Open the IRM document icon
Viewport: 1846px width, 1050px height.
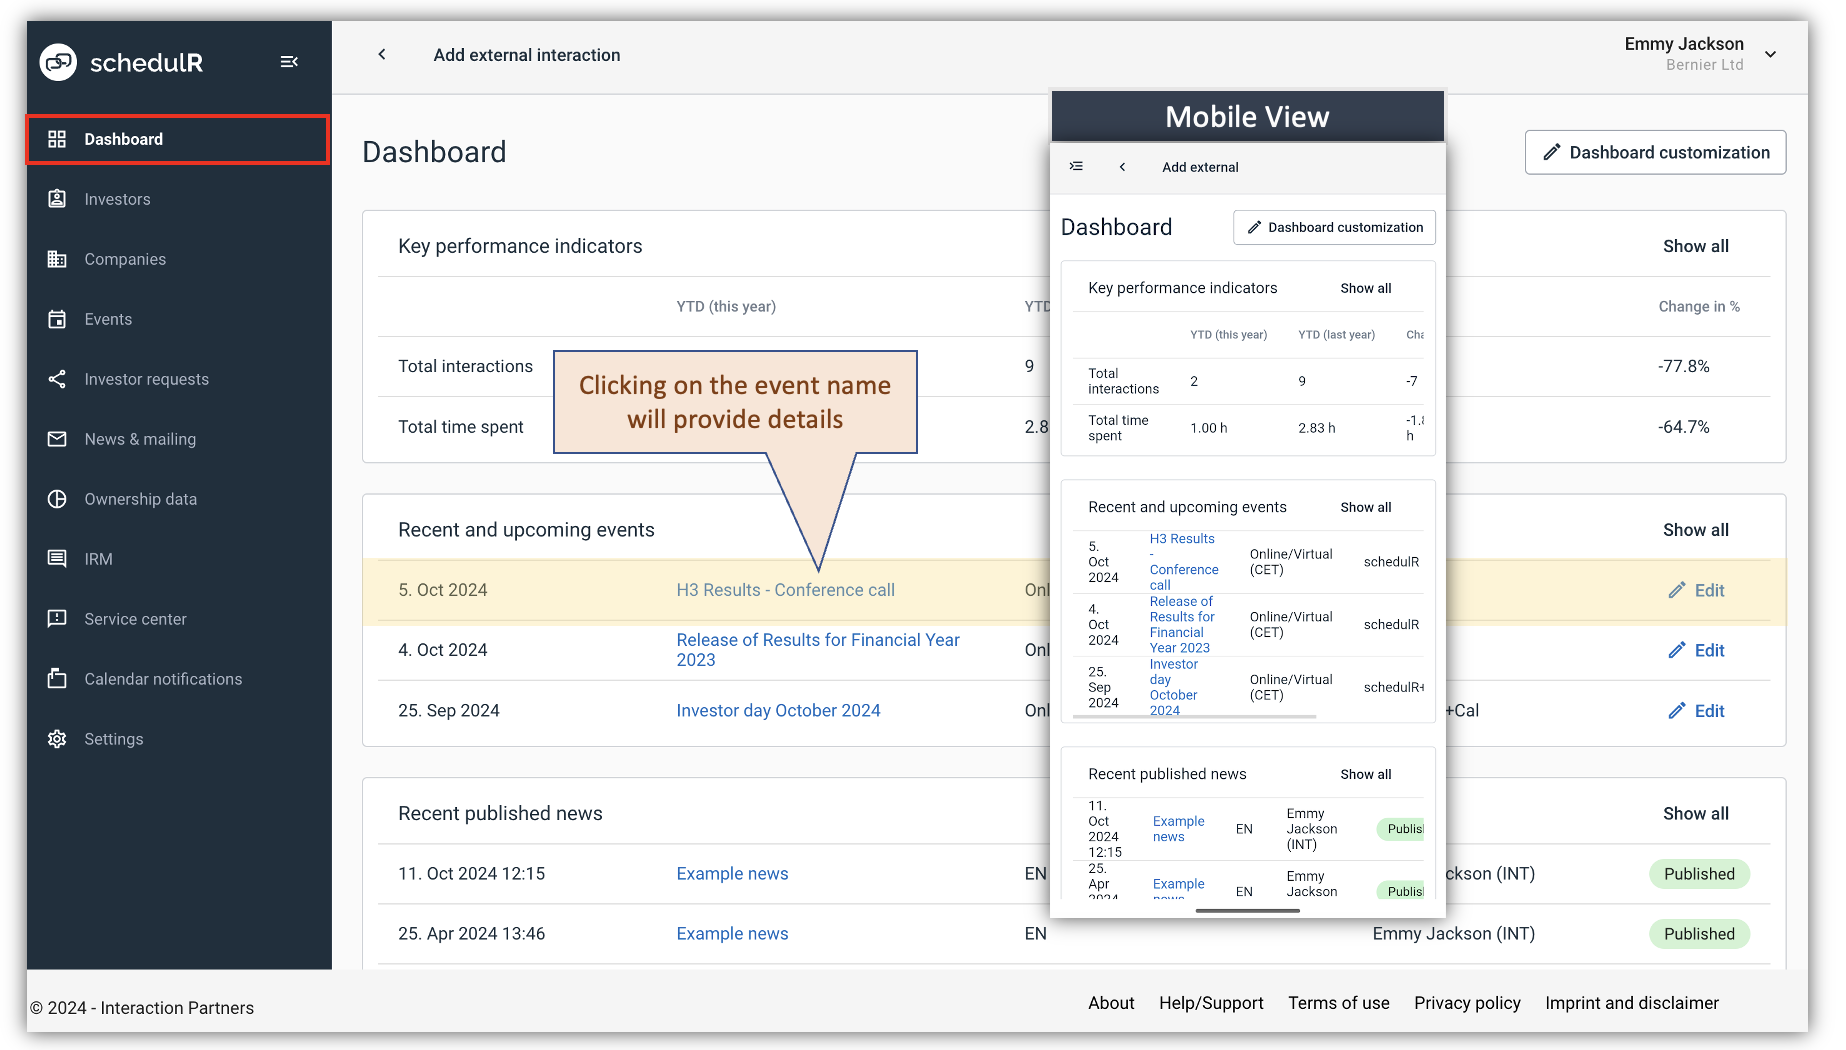(57, 558)
